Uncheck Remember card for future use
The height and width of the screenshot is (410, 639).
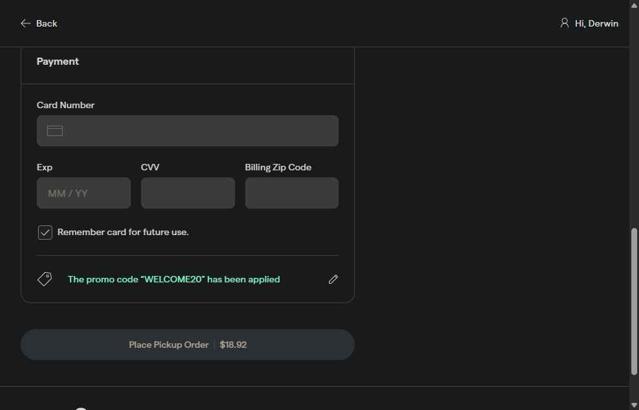coord(45,232)
